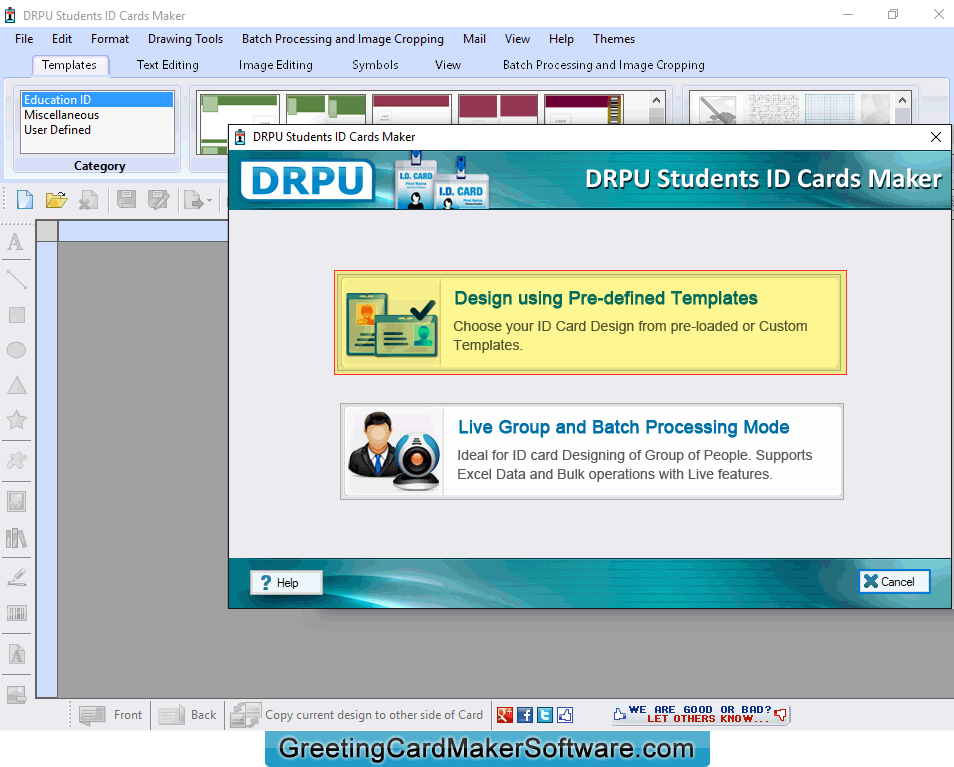
Task: Open the Format menu
Action: point(110,39)
